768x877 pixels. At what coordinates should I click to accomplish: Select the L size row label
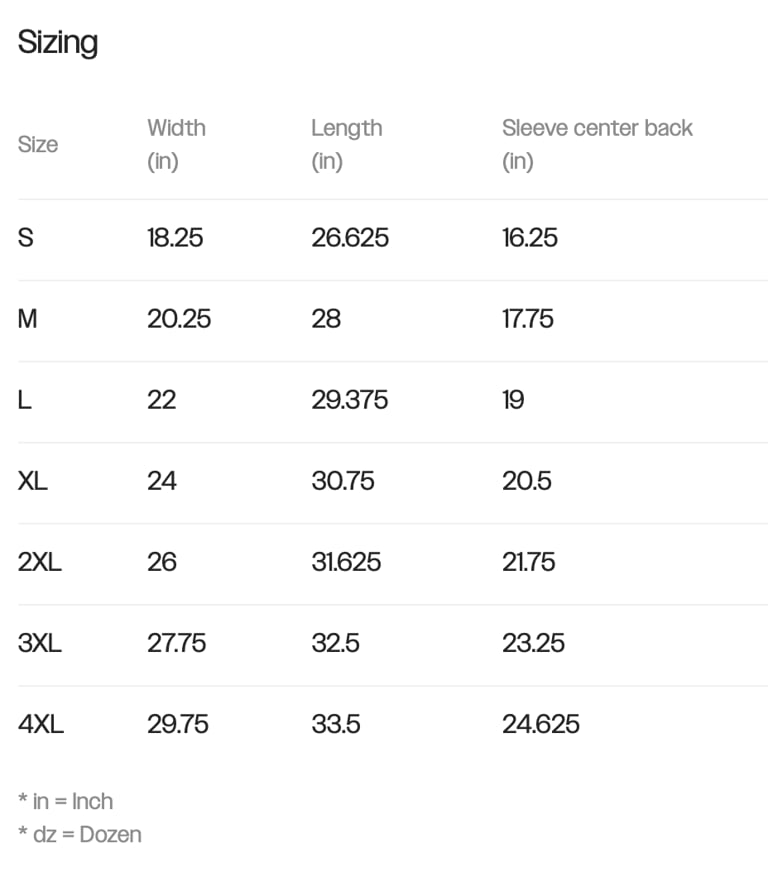(25, 400)
